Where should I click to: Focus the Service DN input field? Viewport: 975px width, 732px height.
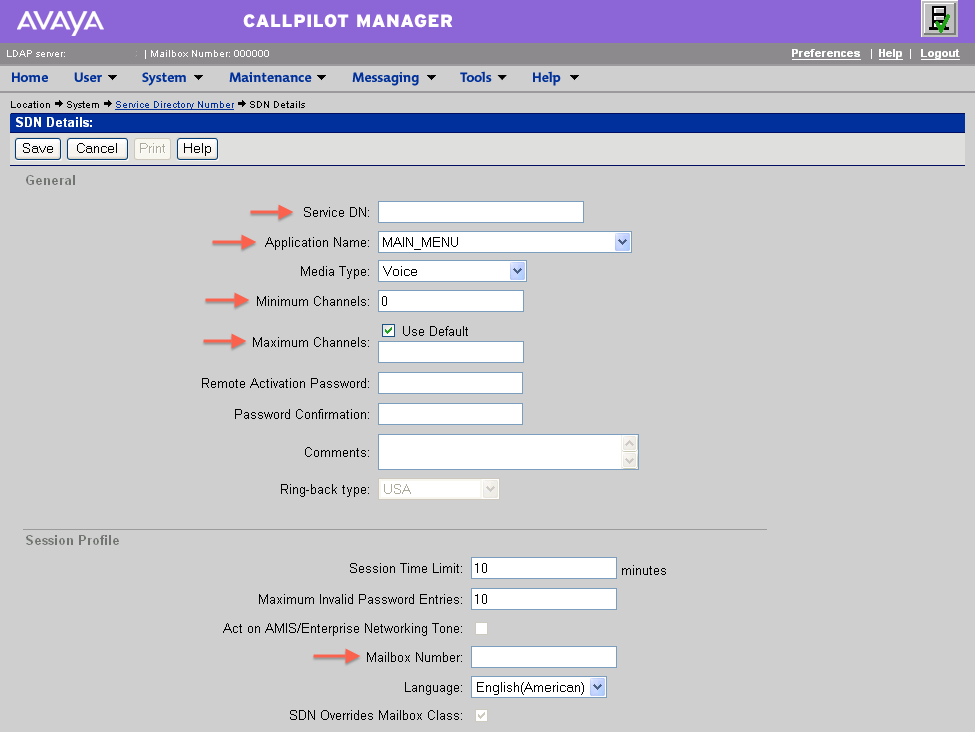point(481,212)
